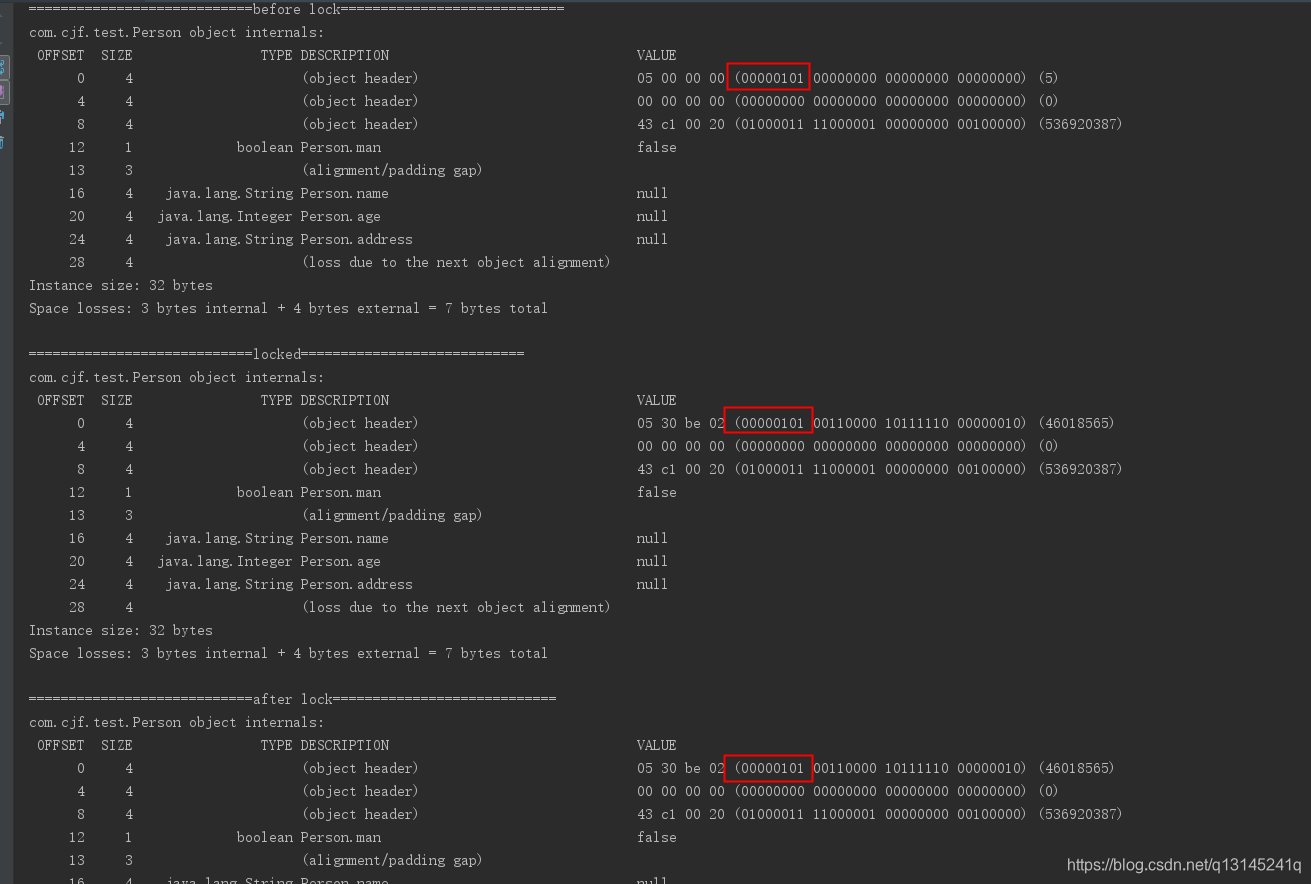Click the OFFSET header in before-lock table
The width and height of the screenshot is (1311, 884).
(x=61, y=55)
